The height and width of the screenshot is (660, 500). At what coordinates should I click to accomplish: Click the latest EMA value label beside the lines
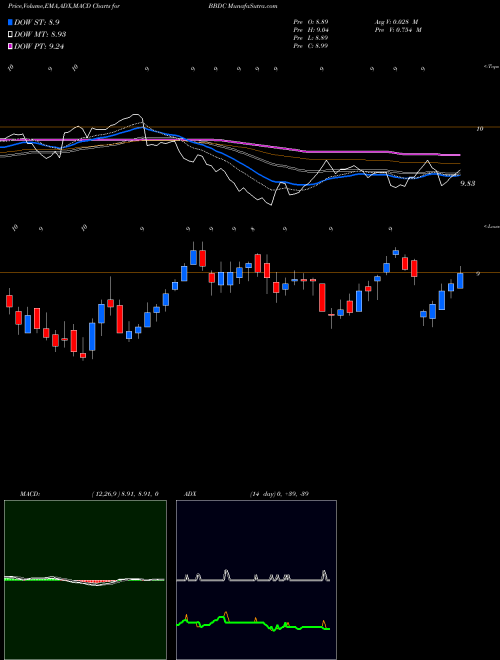tap(468, 184)
